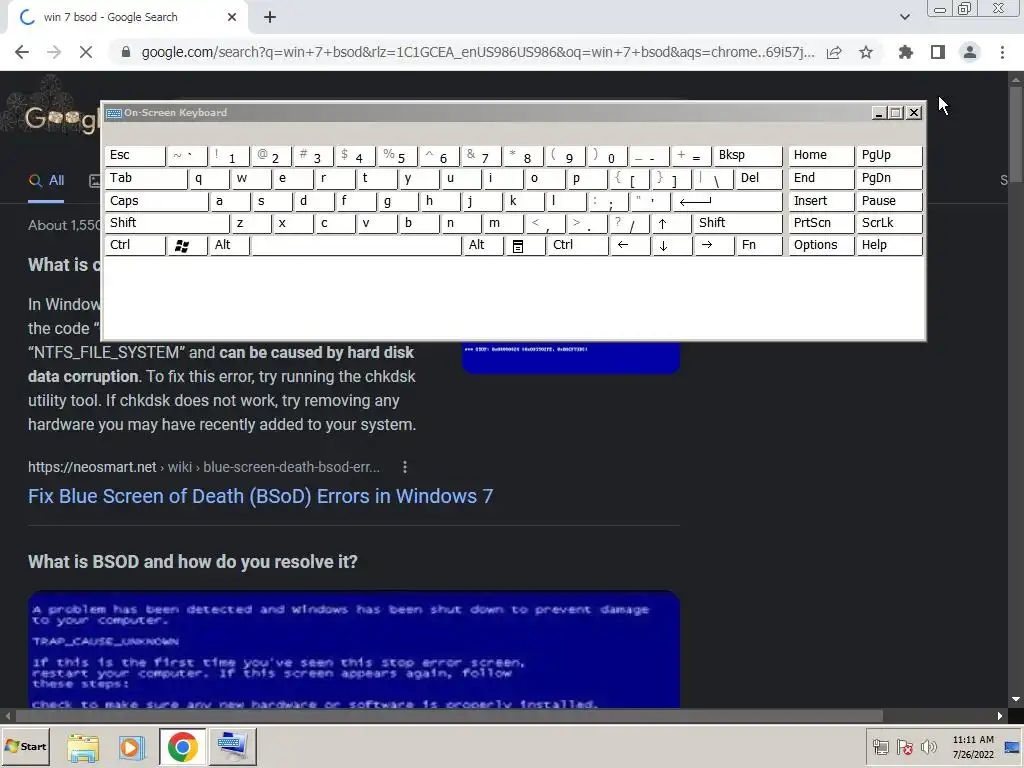Launch Windows Media Player from the taskbar
1024x768 pixels.
click(x=131, y=746)
